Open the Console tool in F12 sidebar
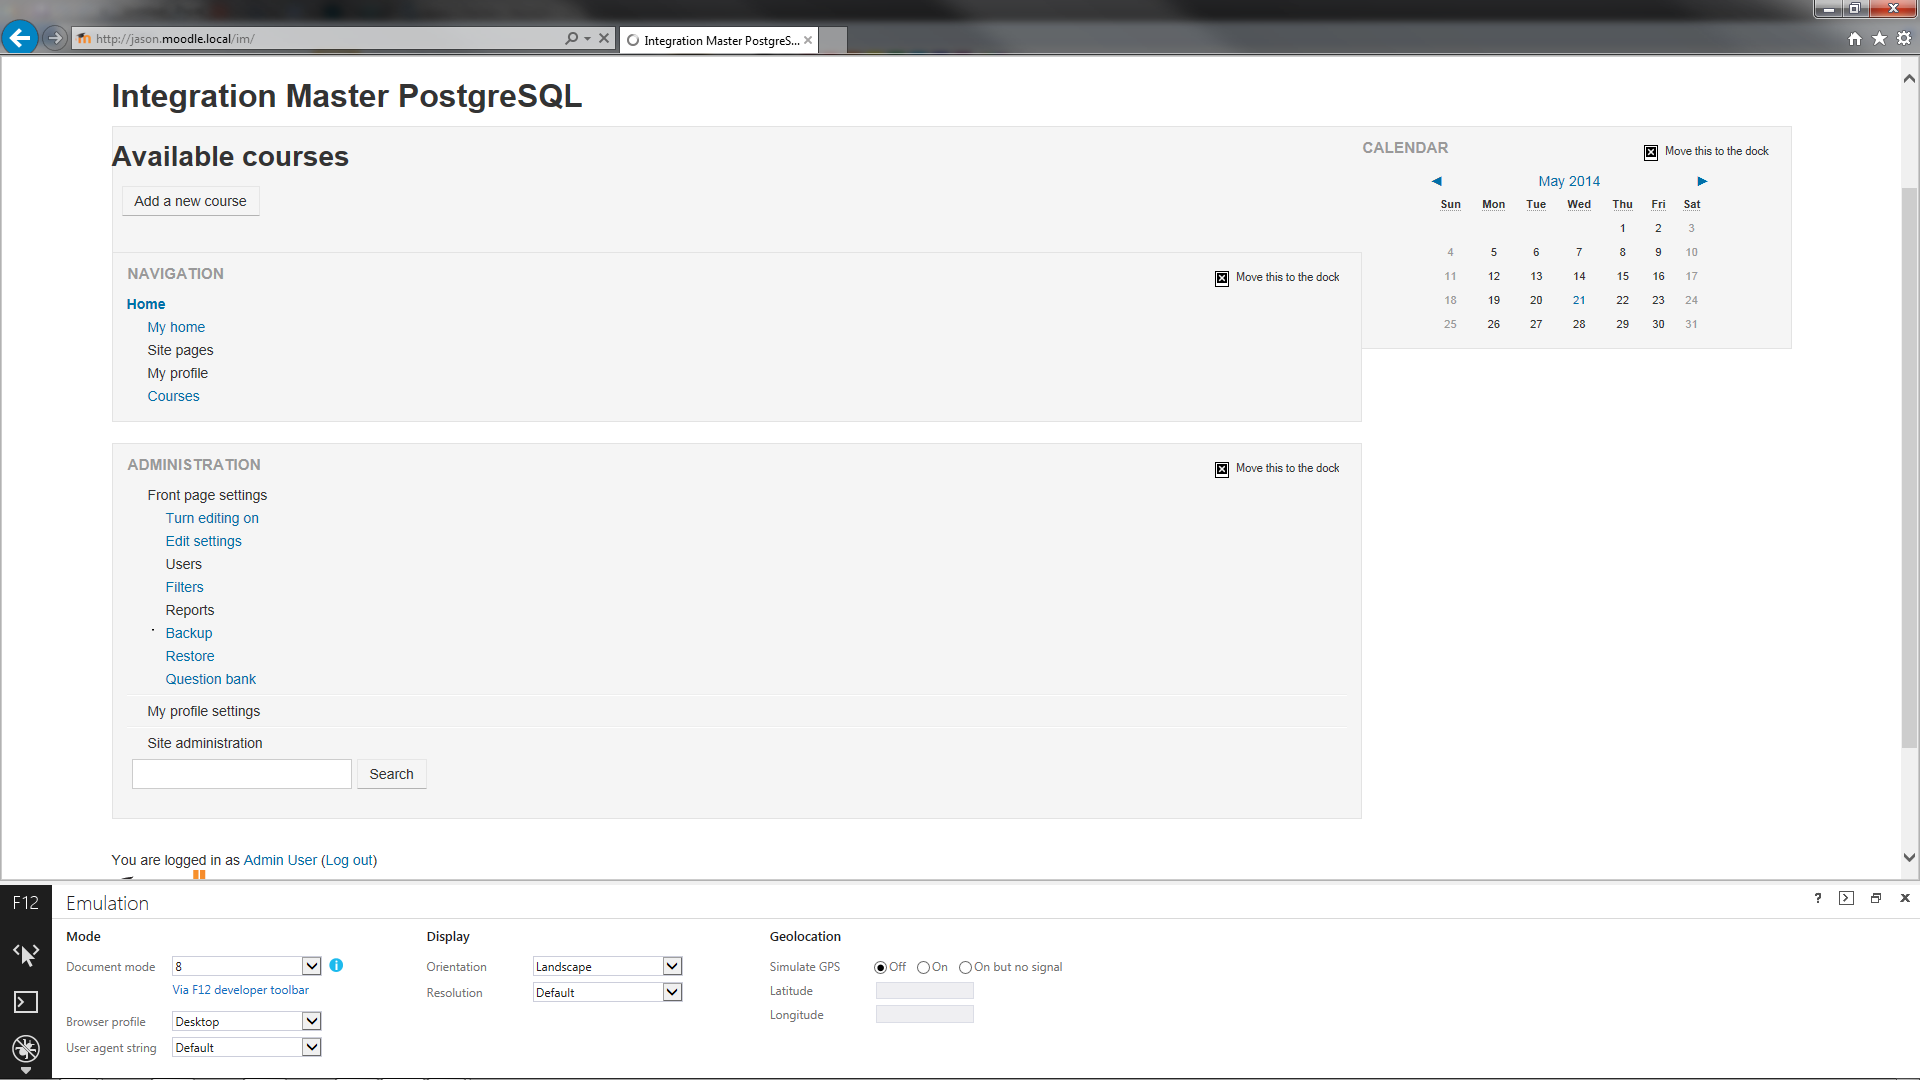Viewport: 1920px width, 1080px height. (x=26, y=1002)
